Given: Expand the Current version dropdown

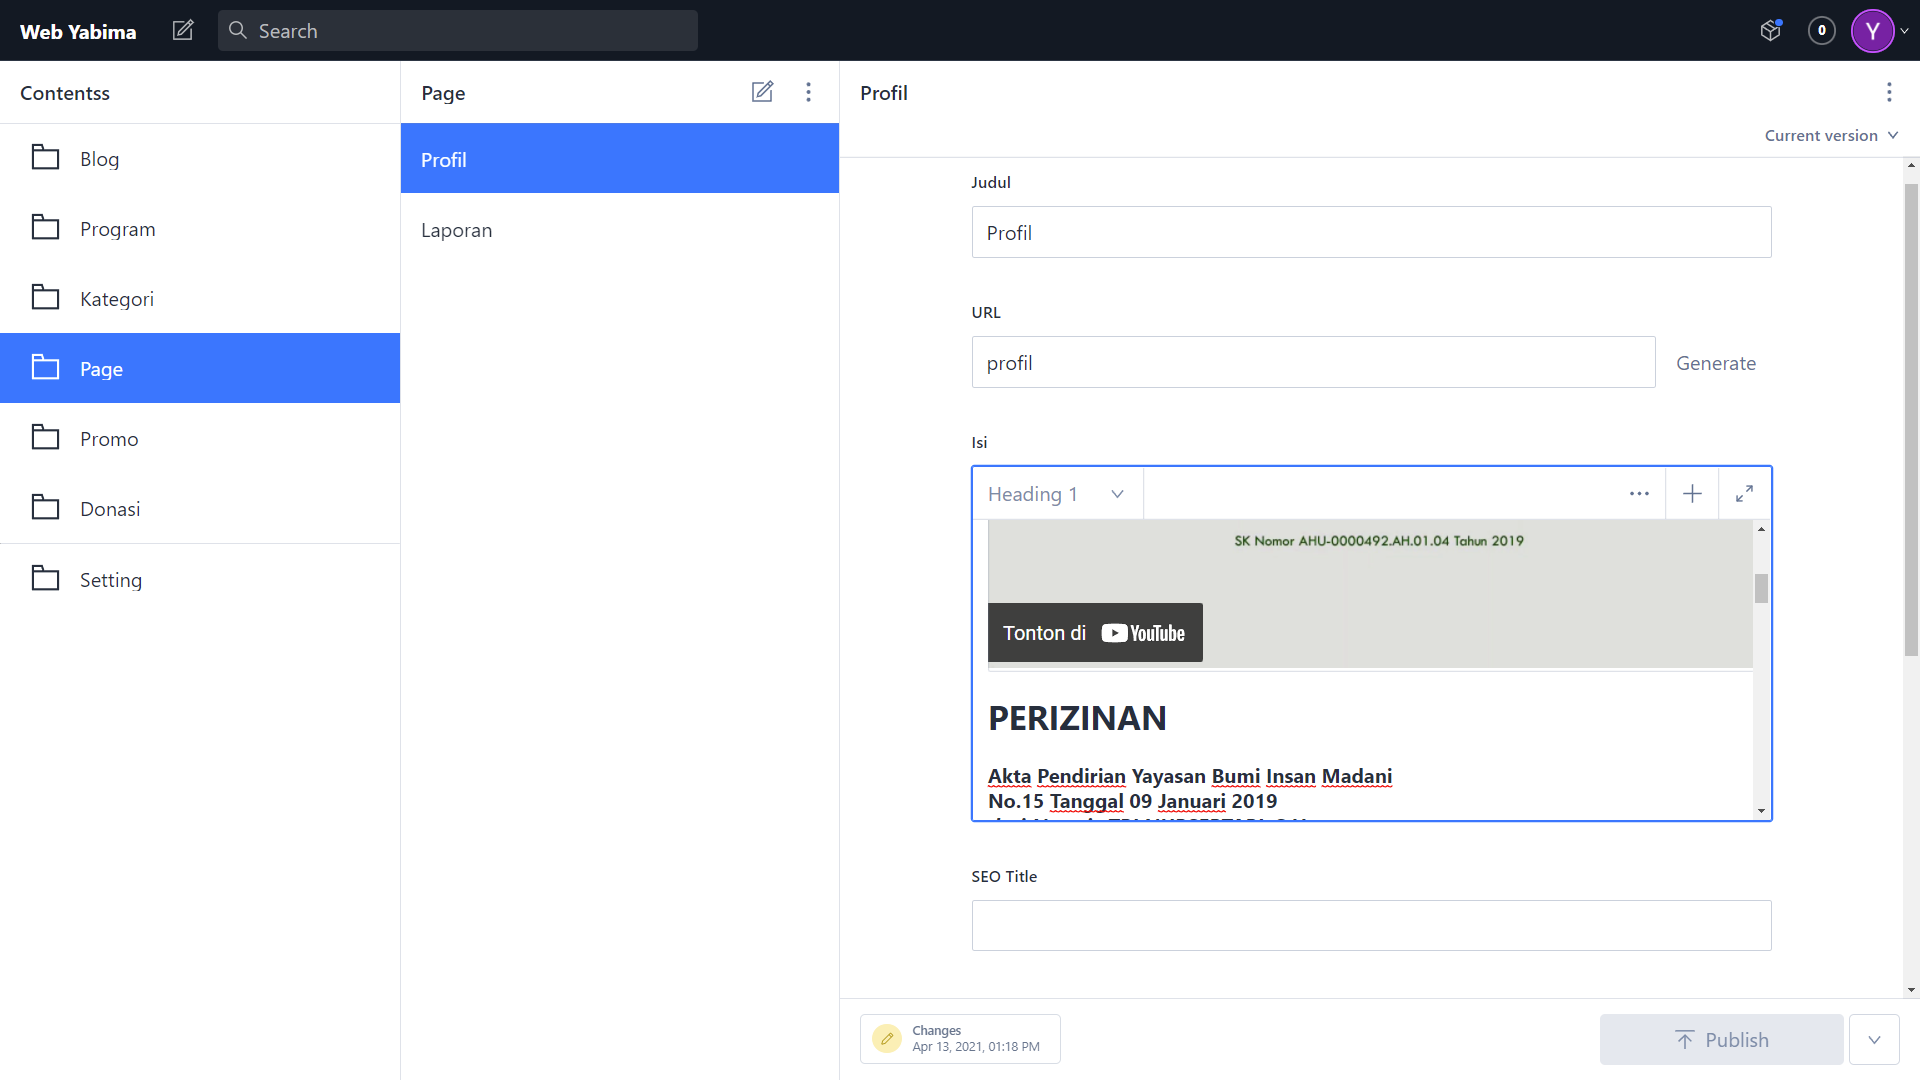Looking at the screenshot, I should (x=1830, y=135).
